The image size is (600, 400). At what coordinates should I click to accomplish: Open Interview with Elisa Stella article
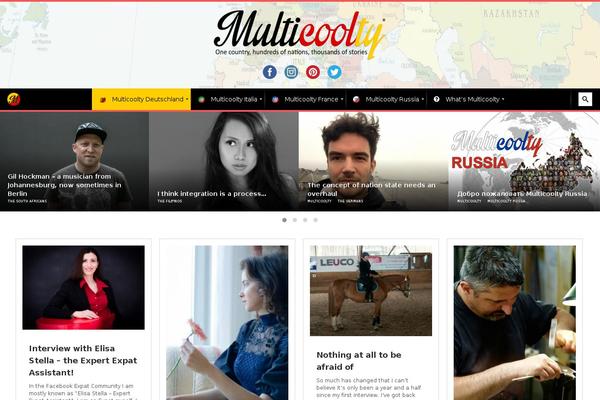(x=83, y=360)
